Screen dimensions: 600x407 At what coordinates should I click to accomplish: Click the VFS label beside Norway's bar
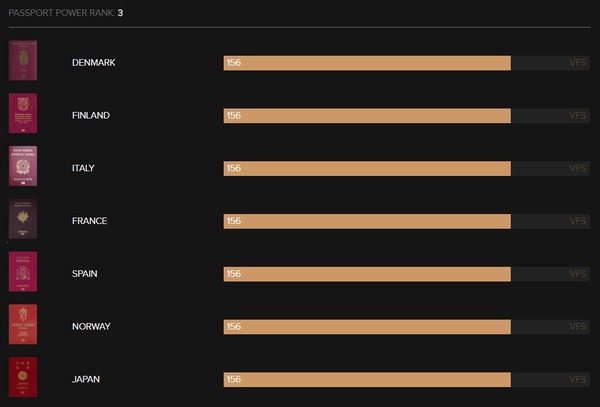(577, 327)
